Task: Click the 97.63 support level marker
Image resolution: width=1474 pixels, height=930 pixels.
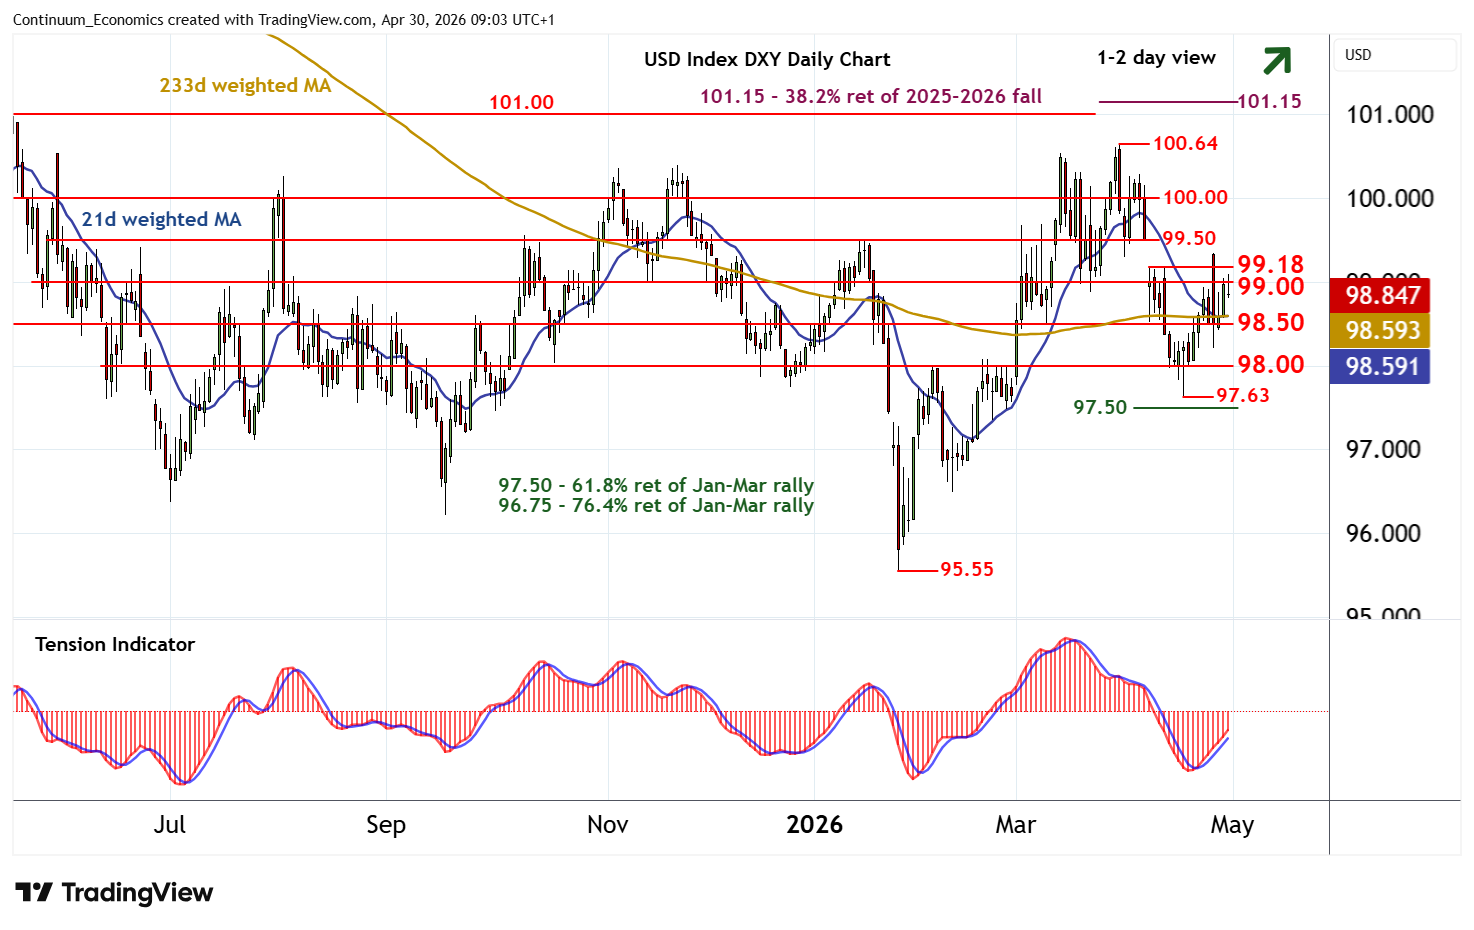Action: [1242, 396]
